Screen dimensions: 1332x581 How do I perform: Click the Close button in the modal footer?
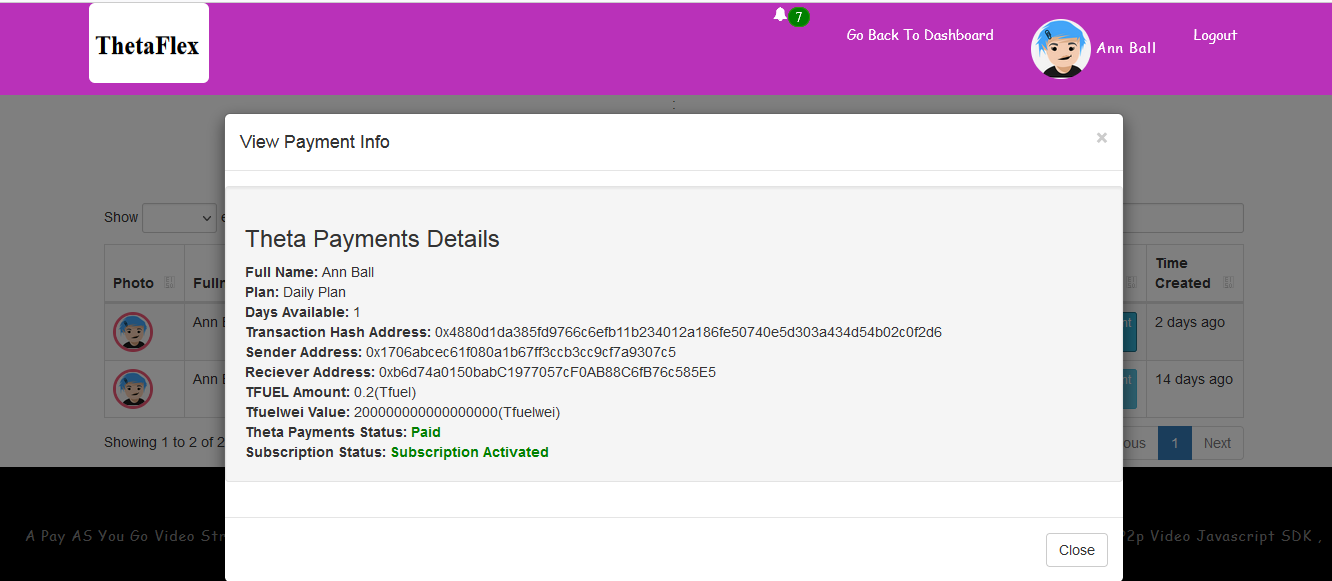pos(1077,550)
